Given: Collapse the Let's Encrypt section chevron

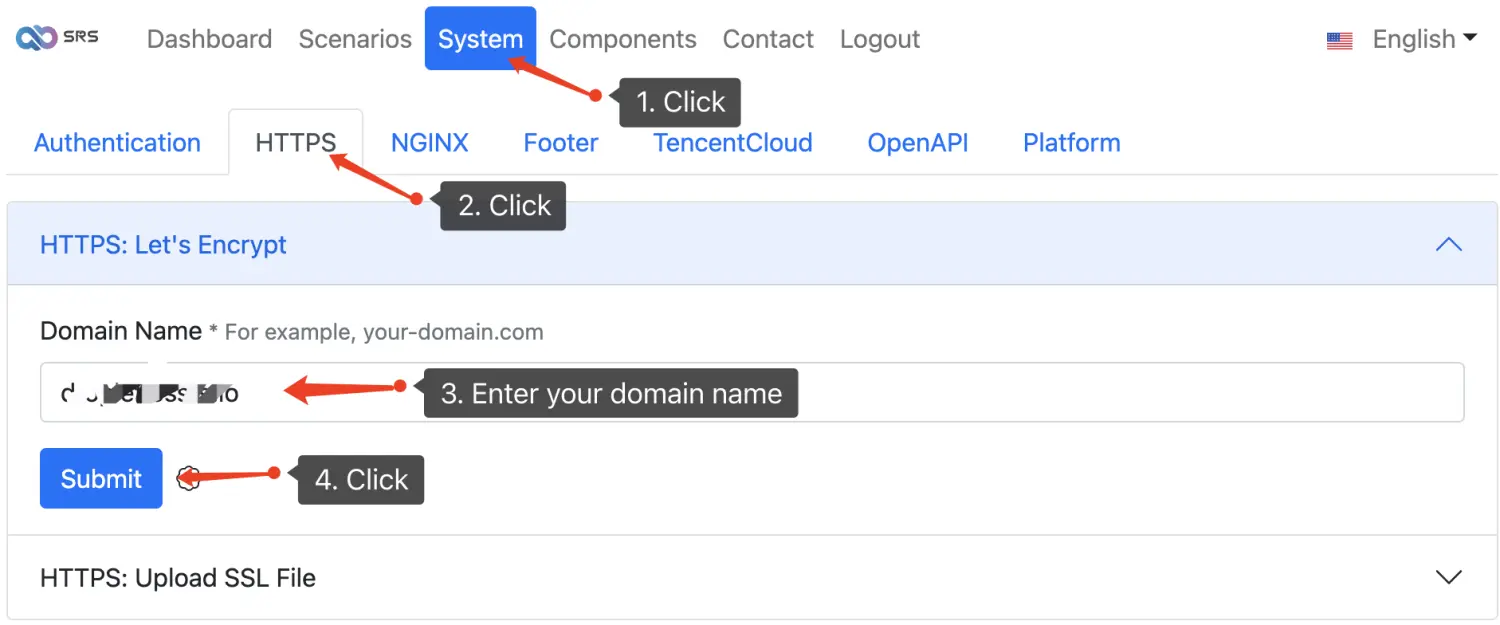Looking at the screenshot, I should tap(1448, 245).
